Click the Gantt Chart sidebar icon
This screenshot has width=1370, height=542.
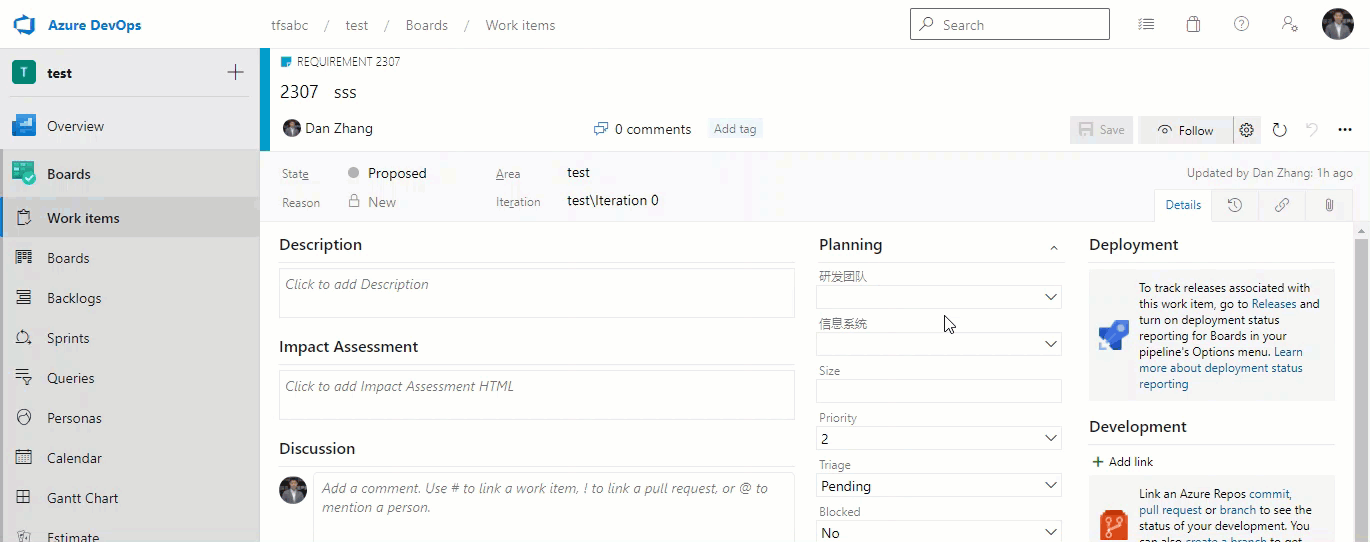[x=24, y=498]
